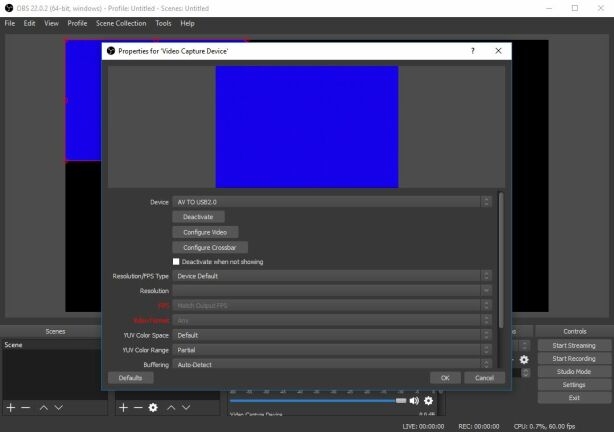
Task: Move scene up arrow in Scenes panel
Action: point(44,408)
